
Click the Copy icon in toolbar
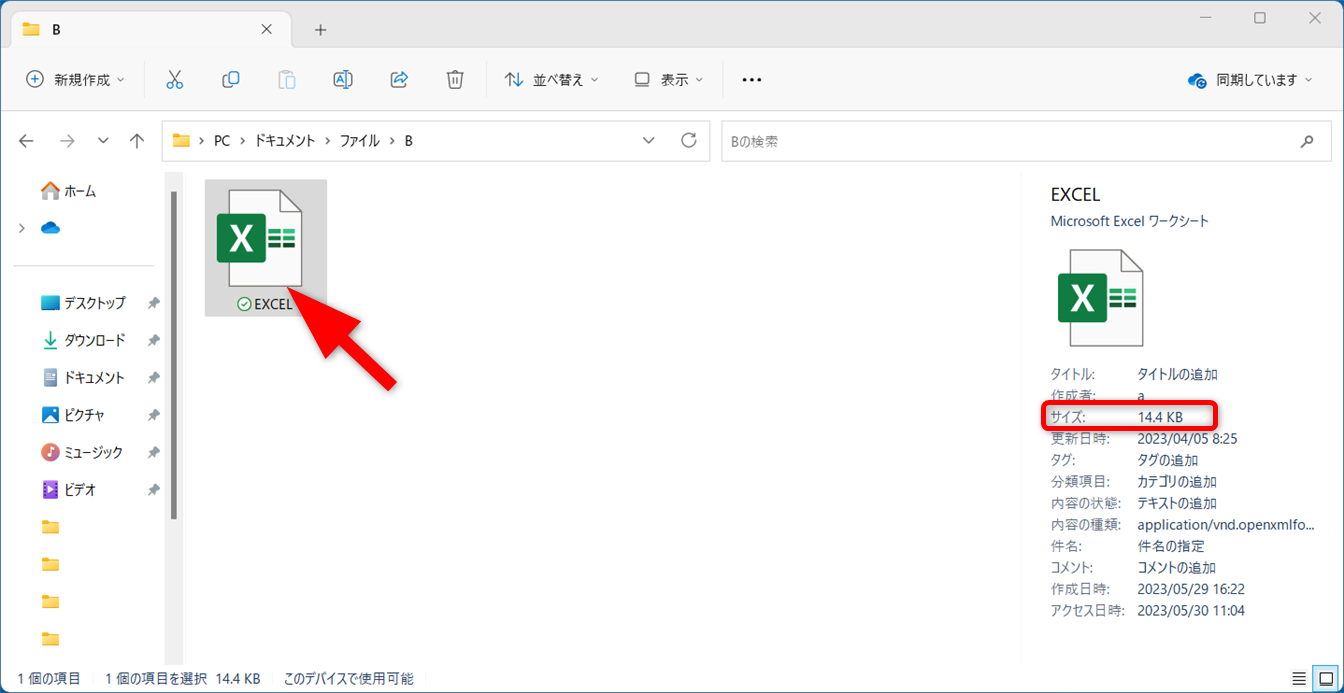click(x=231, y=80)
